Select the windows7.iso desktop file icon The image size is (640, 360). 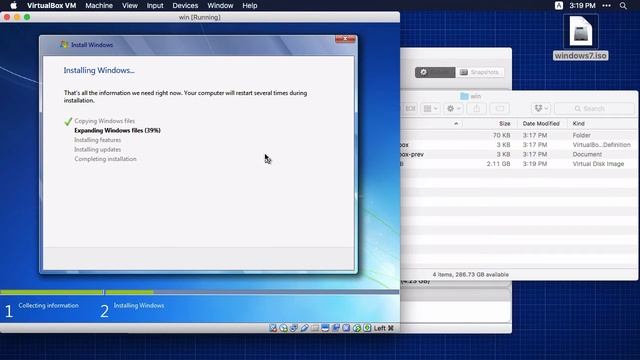point(580,32)
